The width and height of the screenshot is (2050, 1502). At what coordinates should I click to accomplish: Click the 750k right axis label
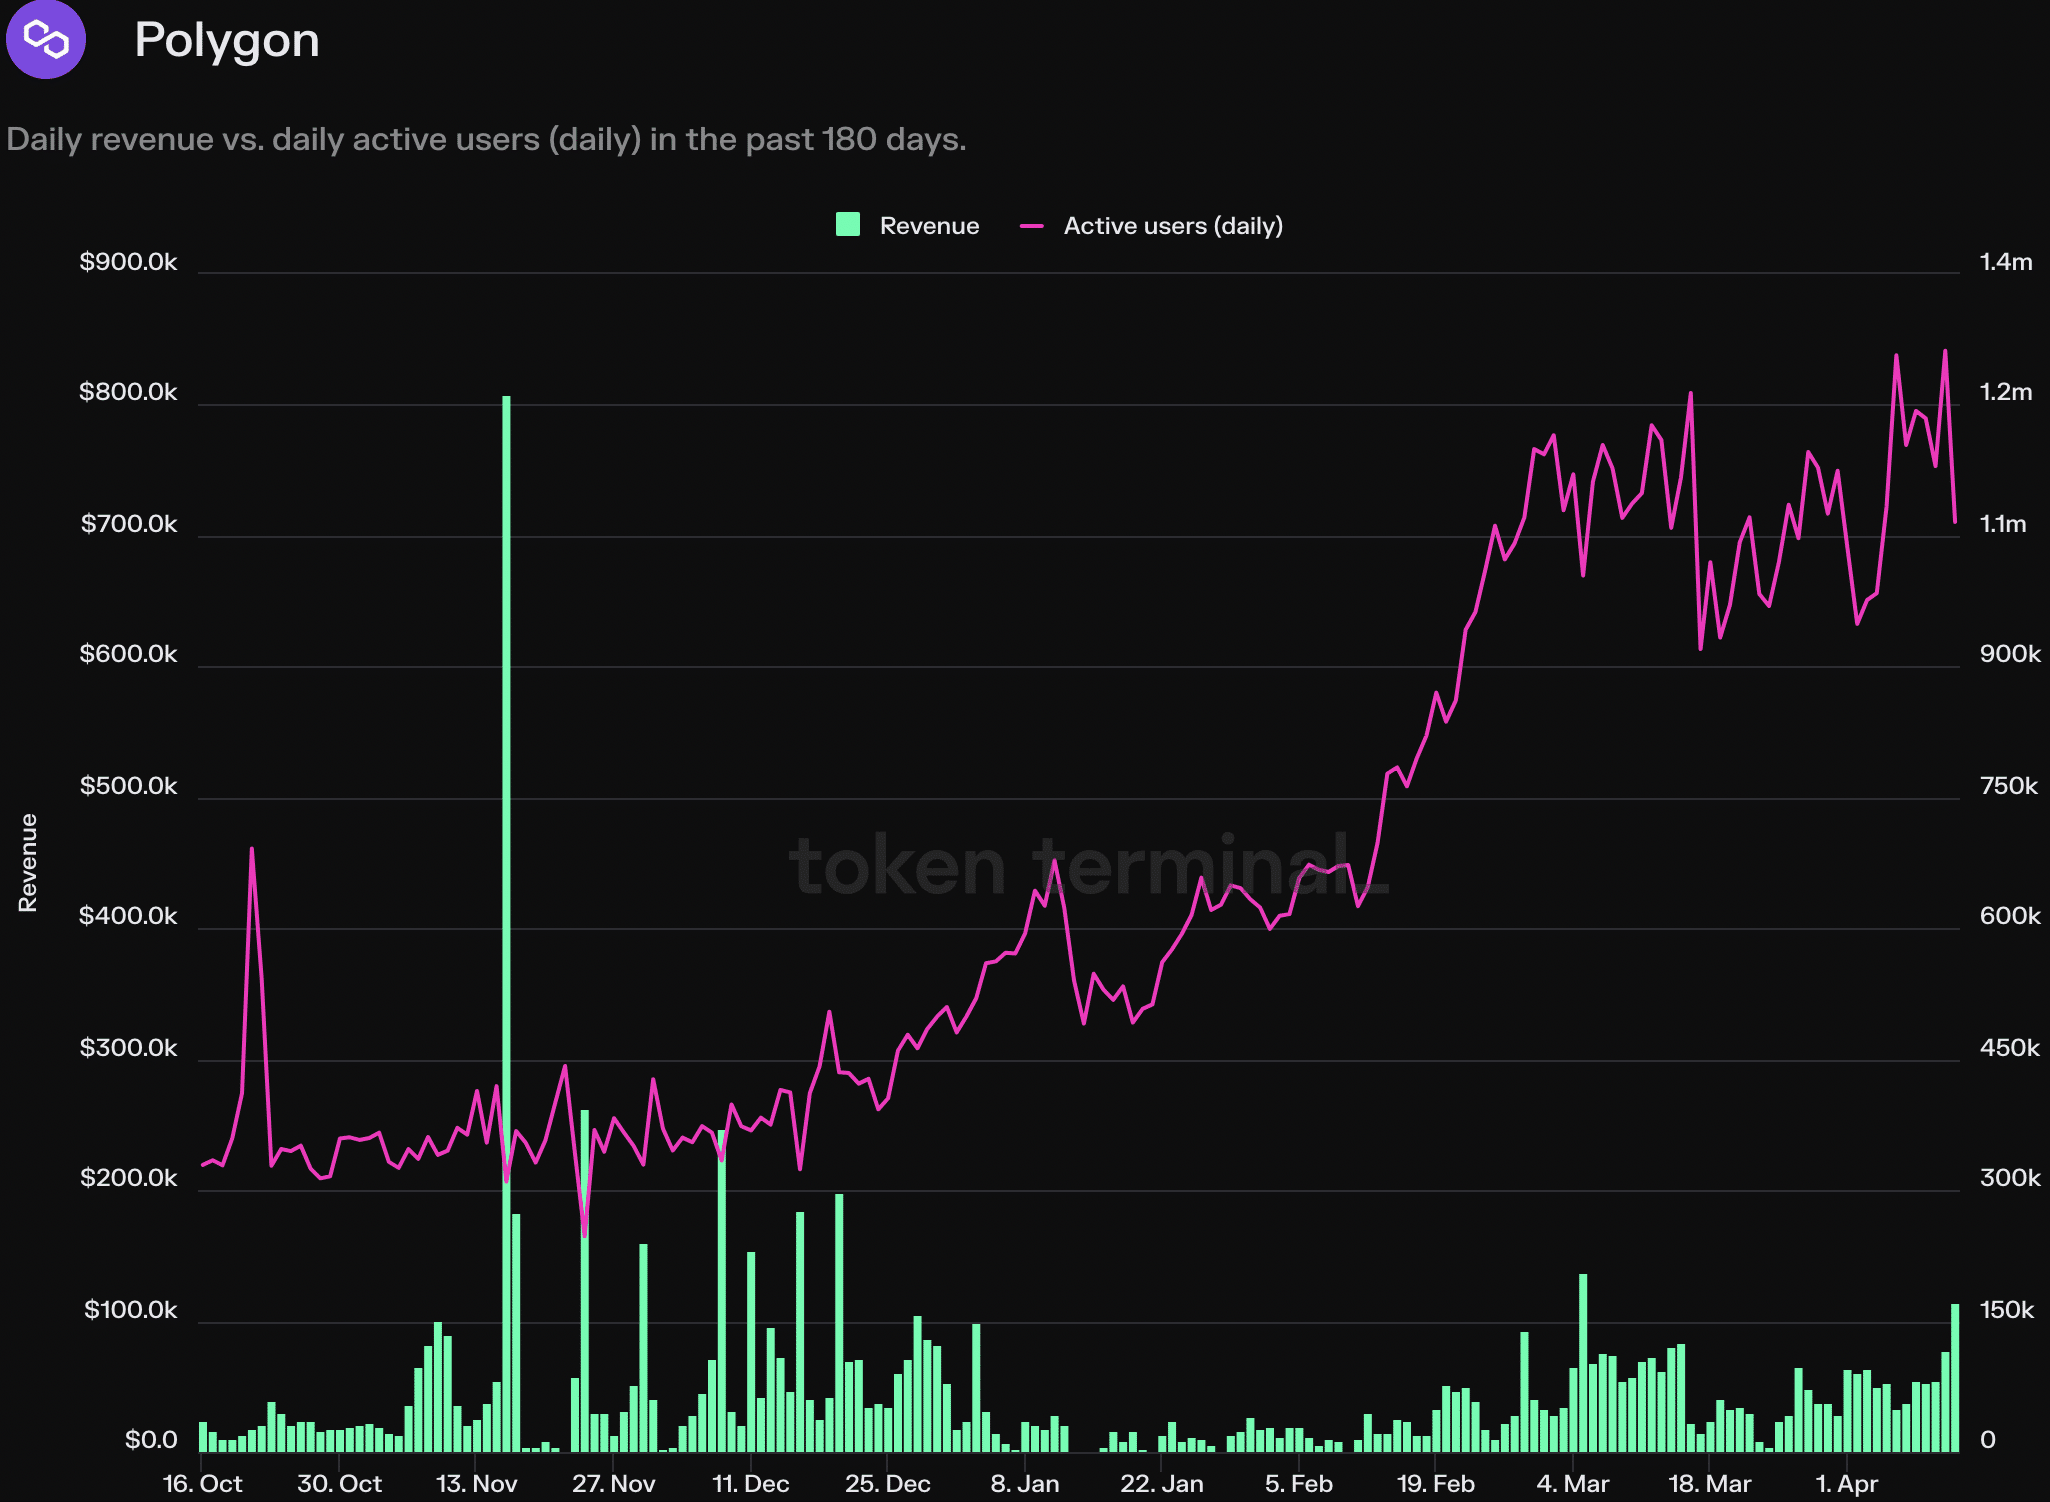(x=2008, y=786)
